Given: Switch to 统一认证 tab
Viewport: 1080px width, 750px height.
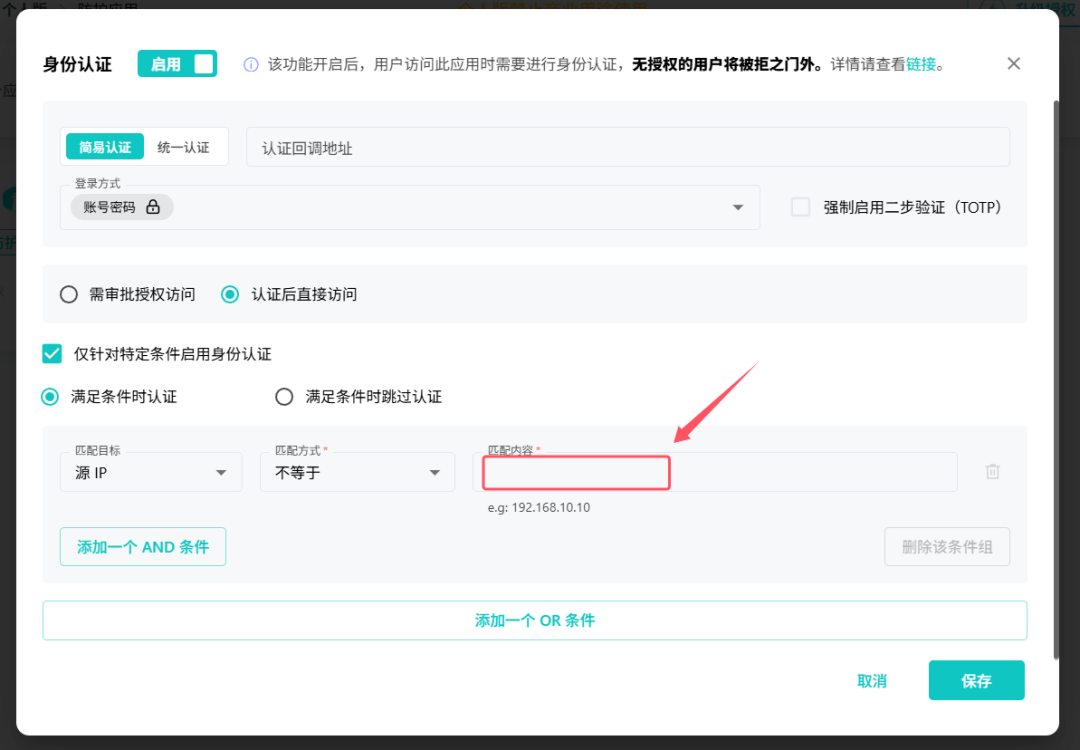Looking at the screenshot, I should click(x=183, y=147).
